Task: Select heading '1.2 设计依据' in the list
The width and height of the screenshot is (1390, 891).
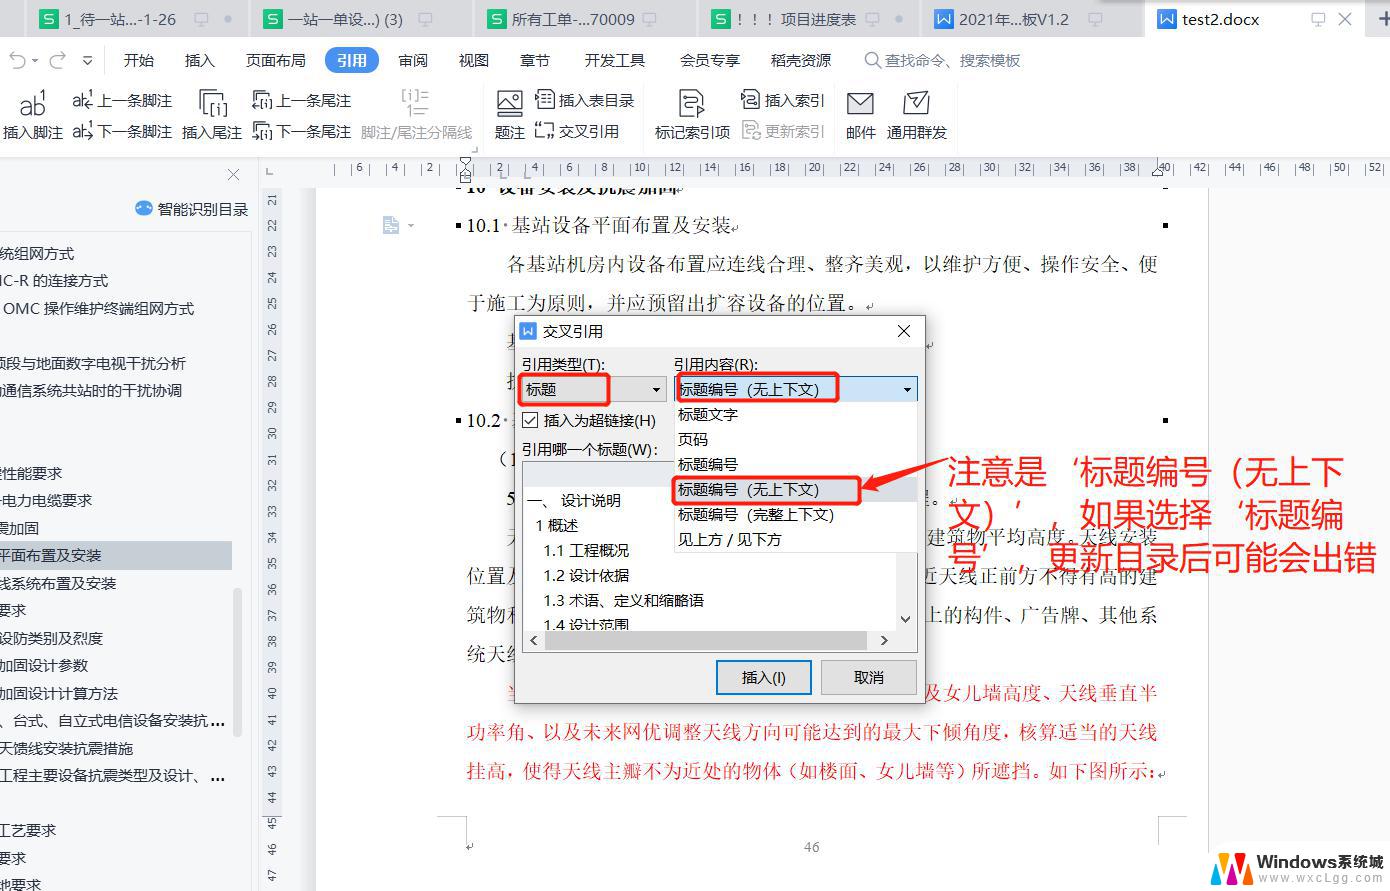Action: click(x=586, y=575)
